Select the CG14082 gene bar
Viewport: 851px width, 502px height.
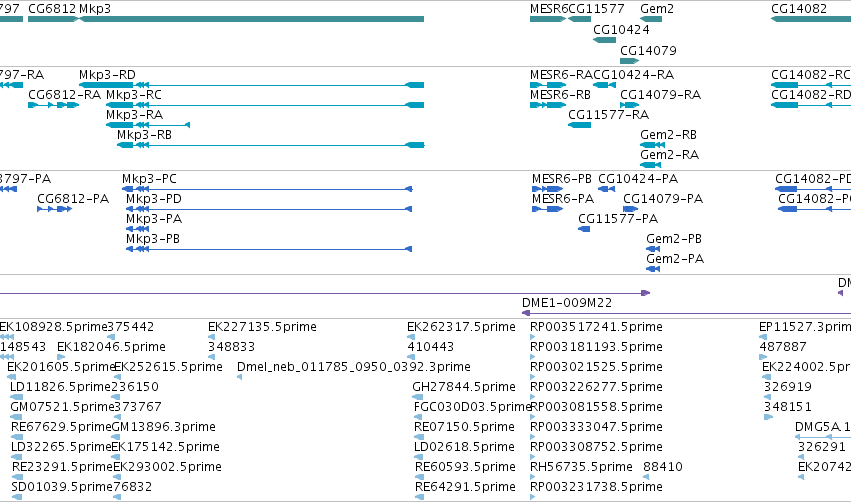click(811, 19)
